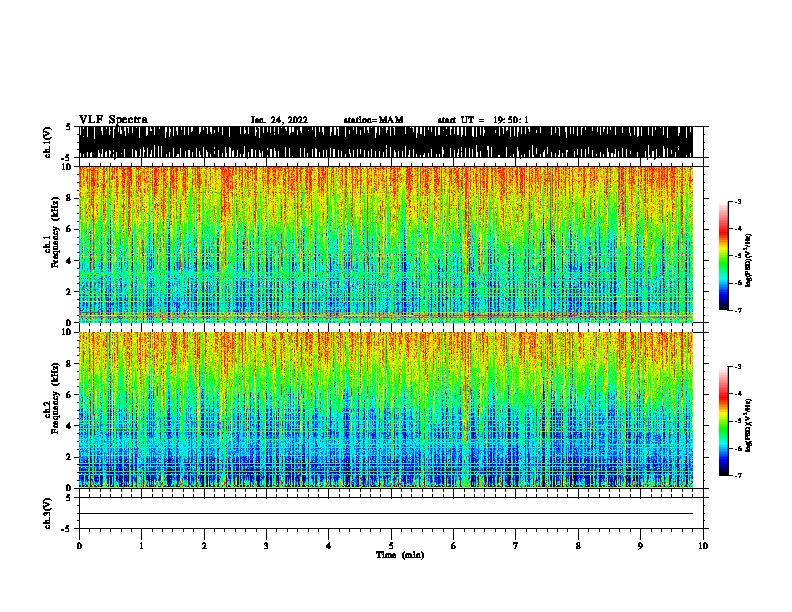Viewport: 792px width, 612px height.
Task: Click the "ch.3(V)" axis label
Action: (48, 513)
